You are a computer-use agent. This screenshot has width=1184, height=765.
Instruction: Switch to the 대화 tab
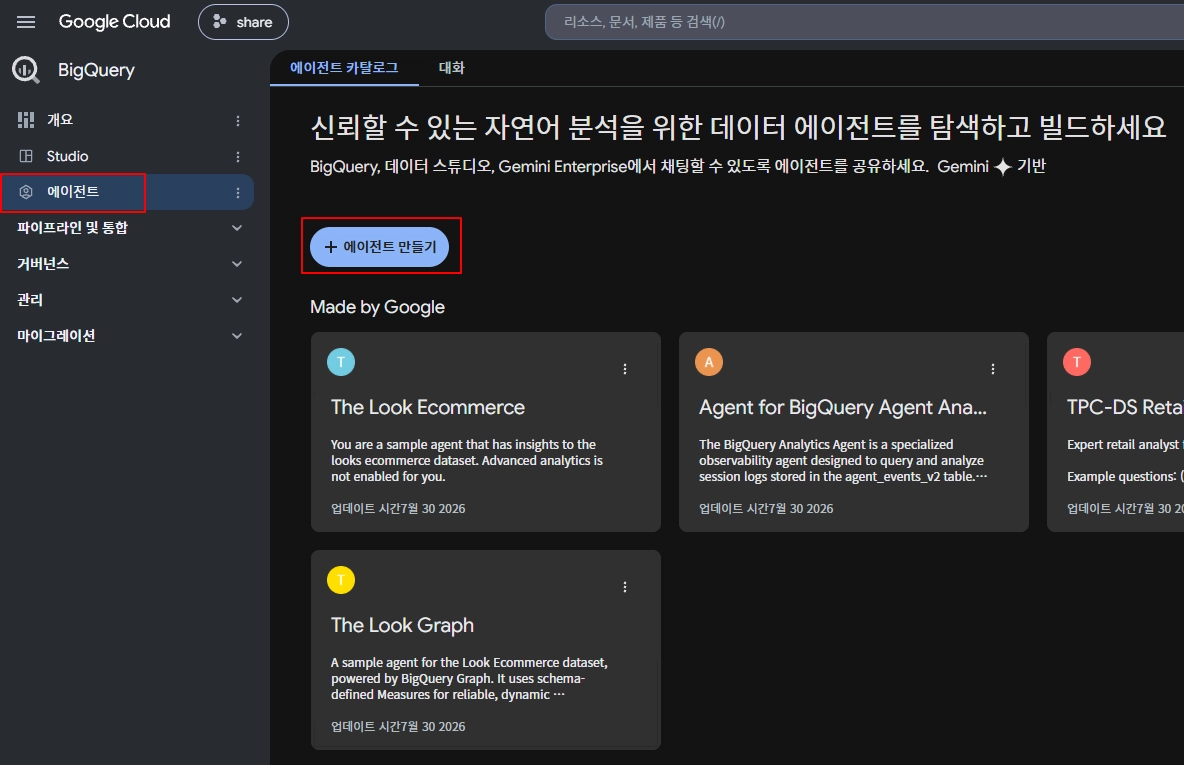[x=452, y=68]
